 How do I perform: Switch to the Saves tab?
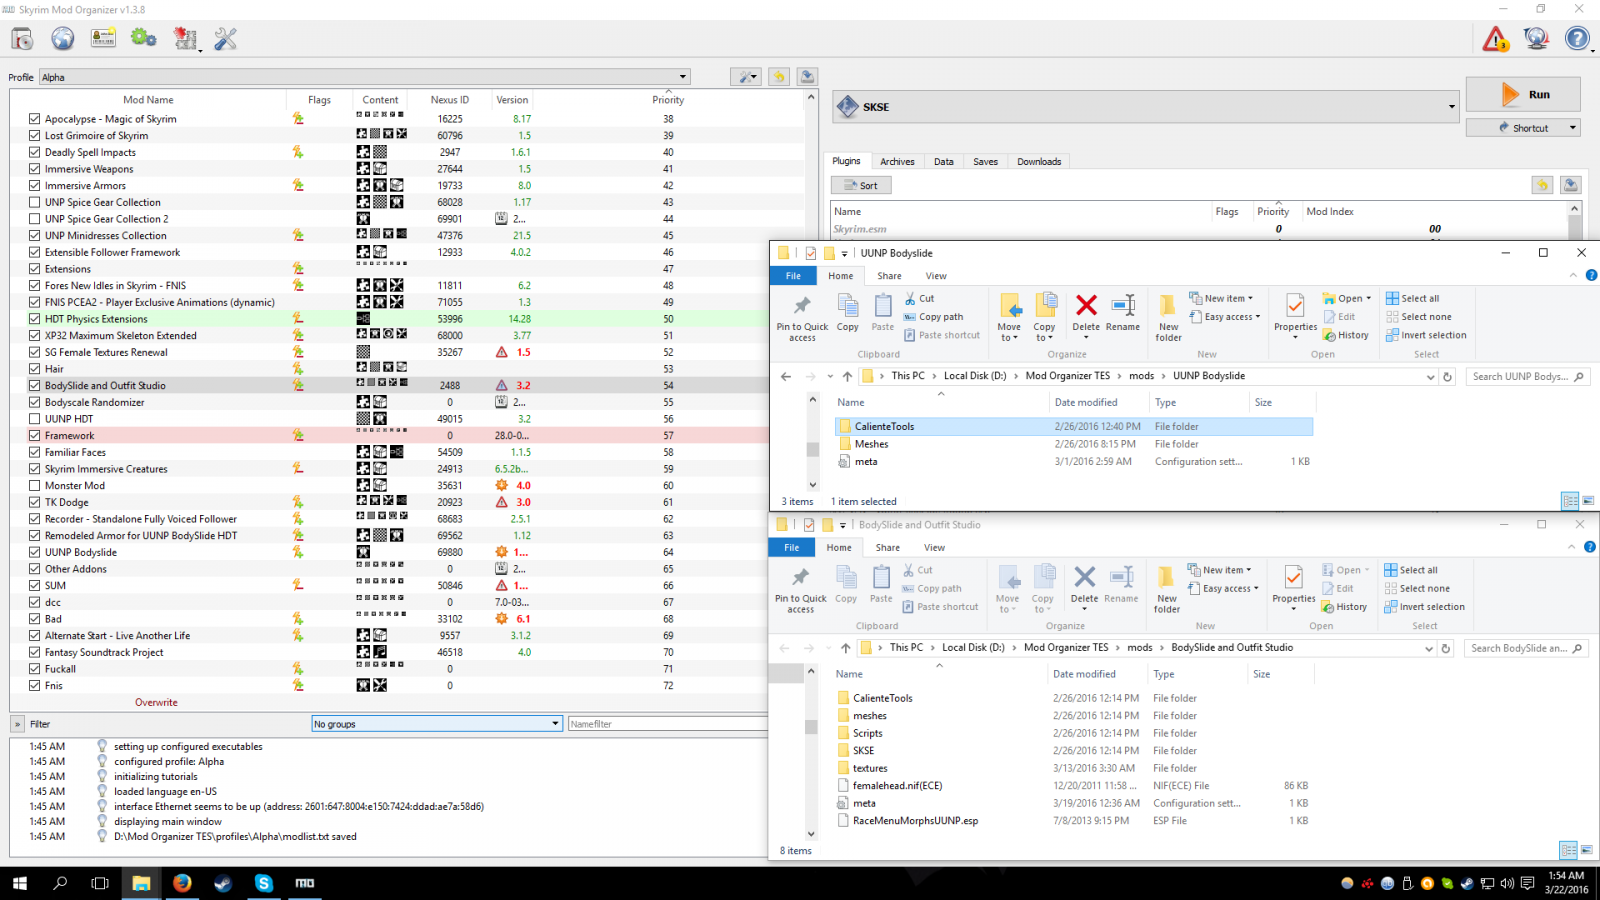coord(986,161)
